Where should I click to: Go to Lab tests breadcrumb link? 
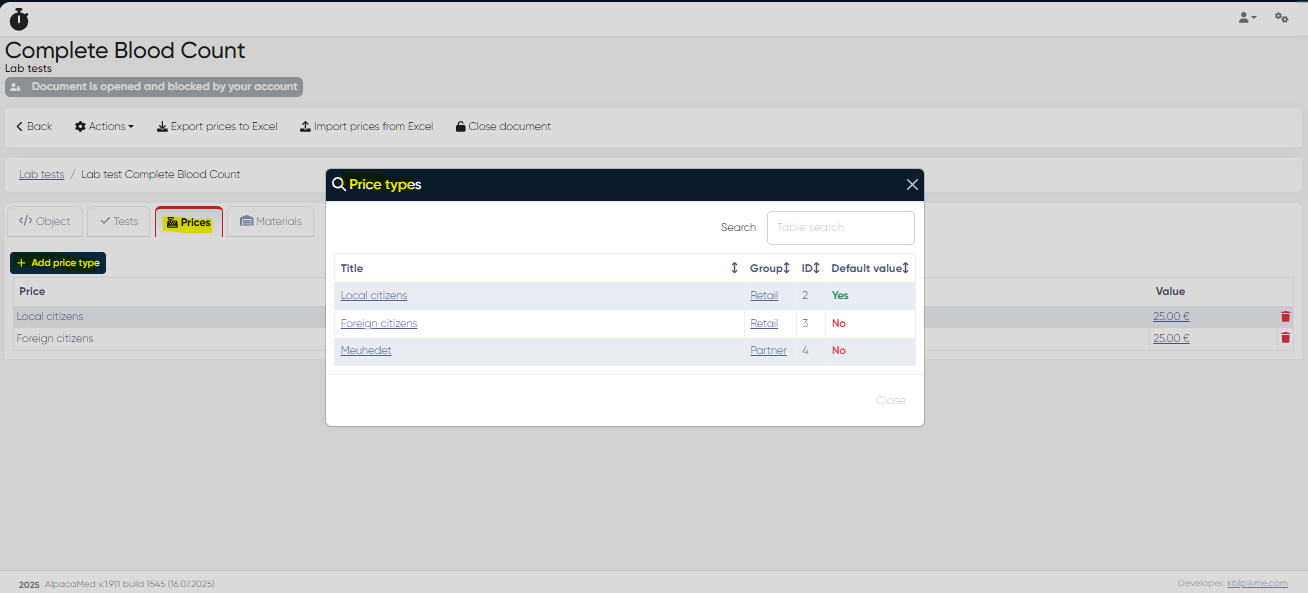(41, 175)
